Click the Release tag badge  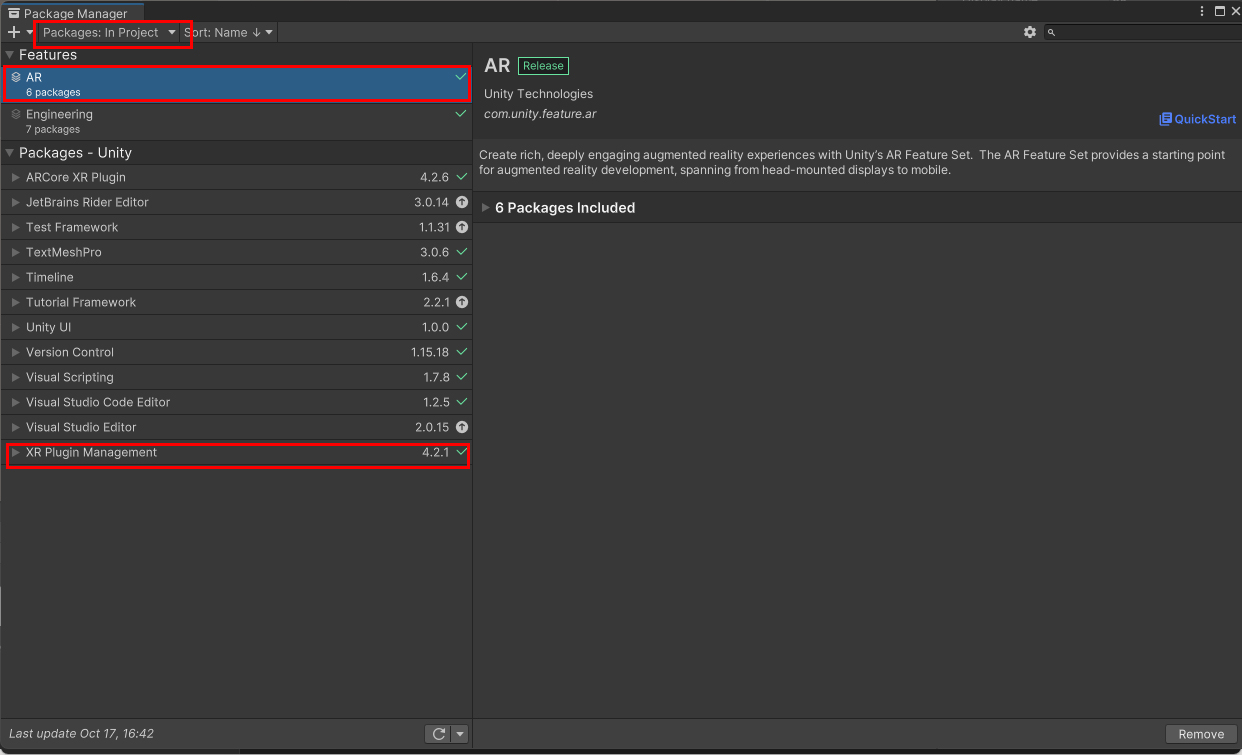point(543,66)
